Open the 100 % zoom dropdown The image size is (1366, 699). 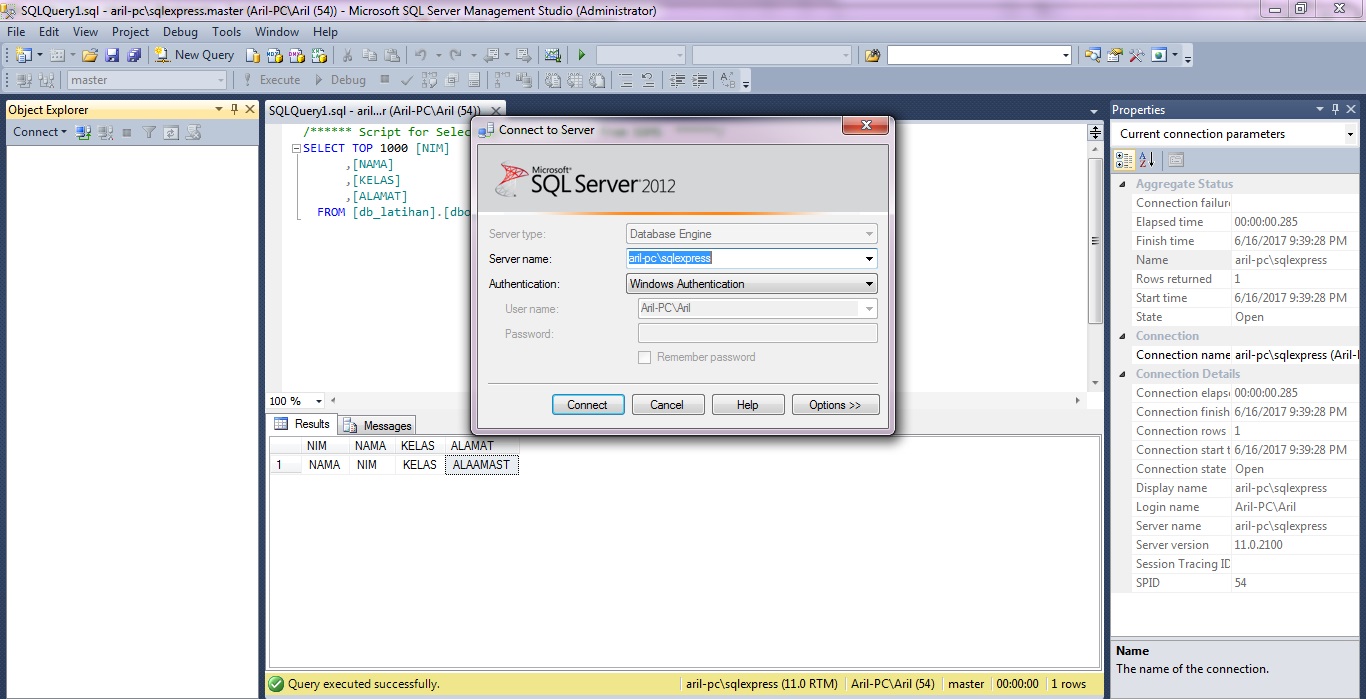click(319, 401)
